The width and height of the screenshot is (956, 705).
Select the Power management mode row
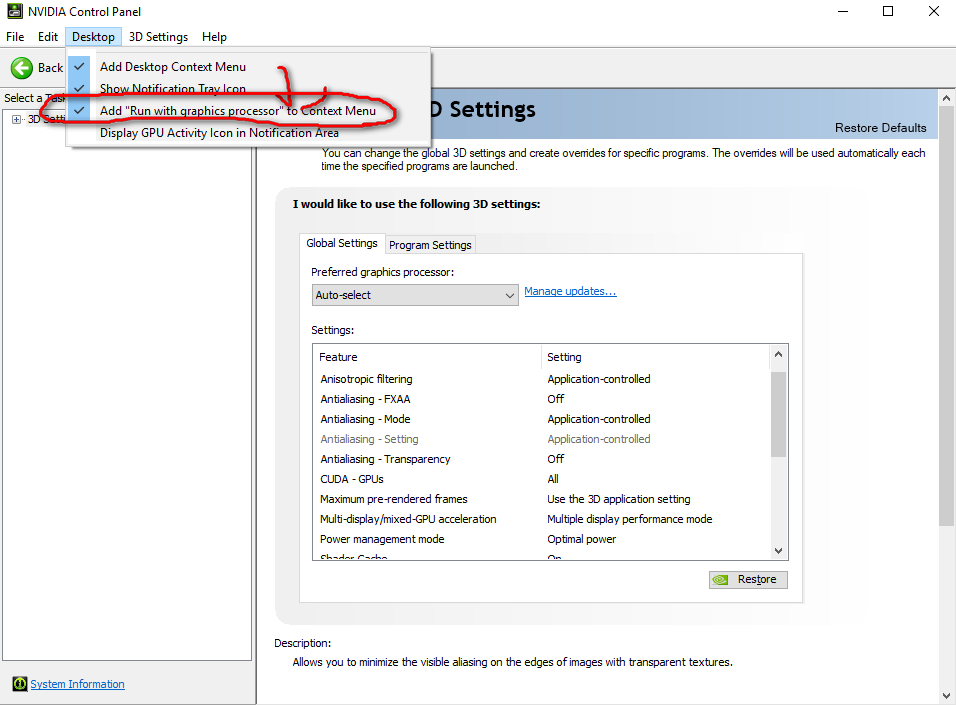541,539
